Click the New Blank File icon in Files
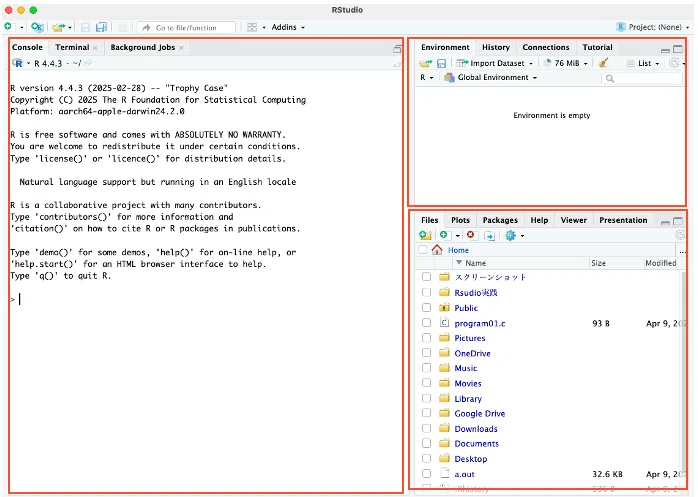Screen dimensions: 698x497 pyautogui.click(x=444, y=235)
